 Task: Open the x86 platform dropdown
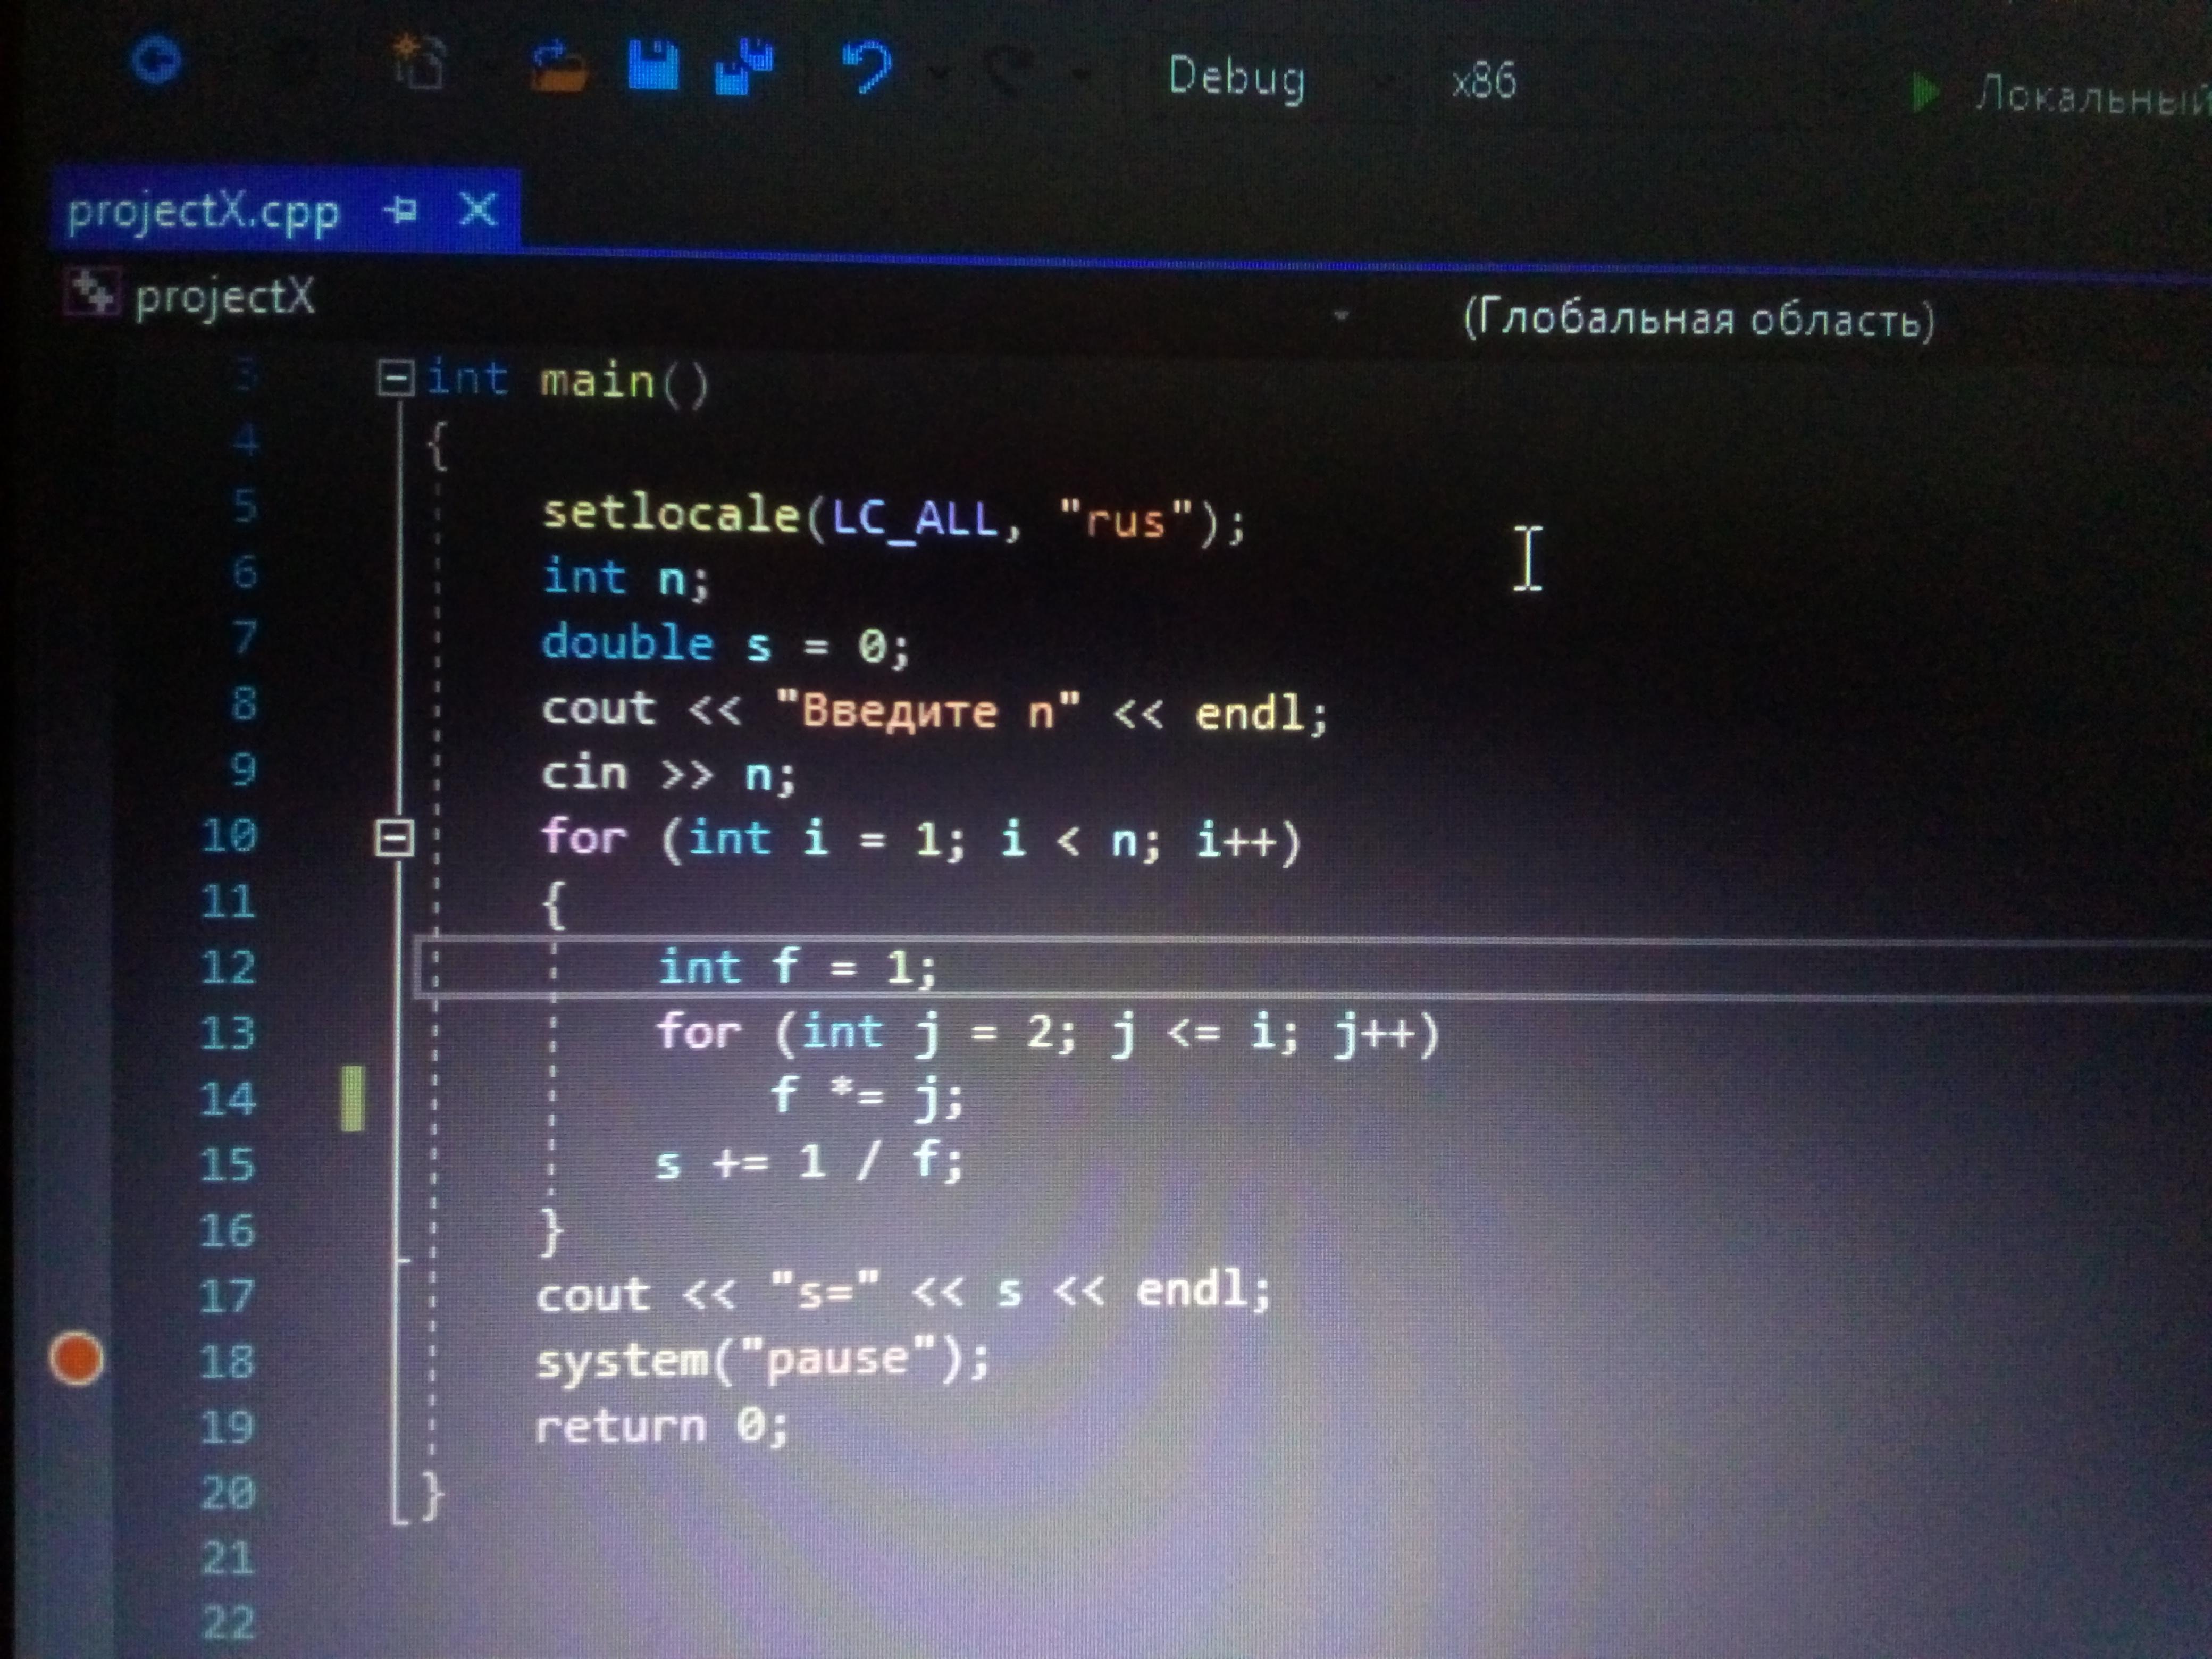tap(1484, 80)
